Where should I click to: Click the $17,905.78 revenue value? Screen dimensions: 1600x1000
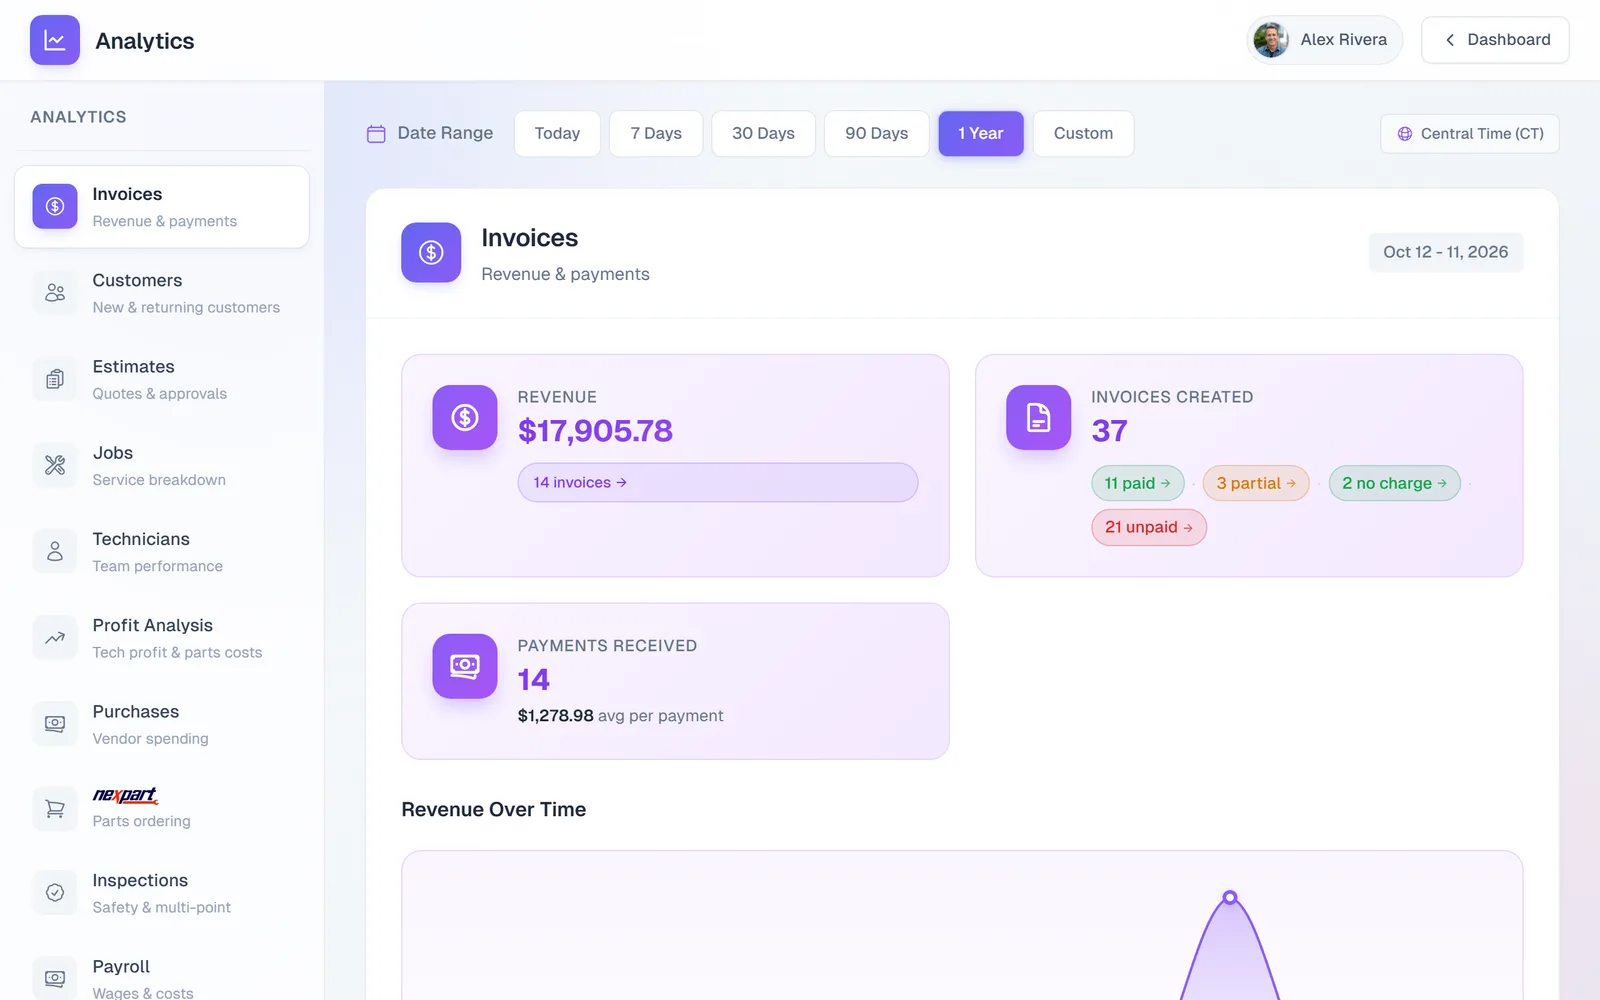point(595,431)
